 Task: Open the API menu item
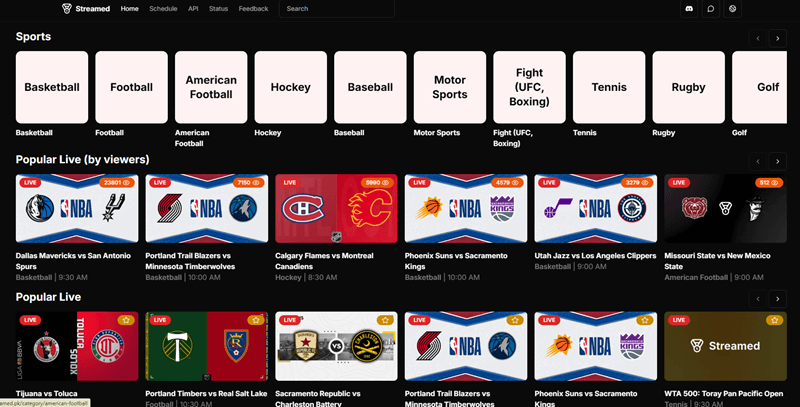[193, 9]
